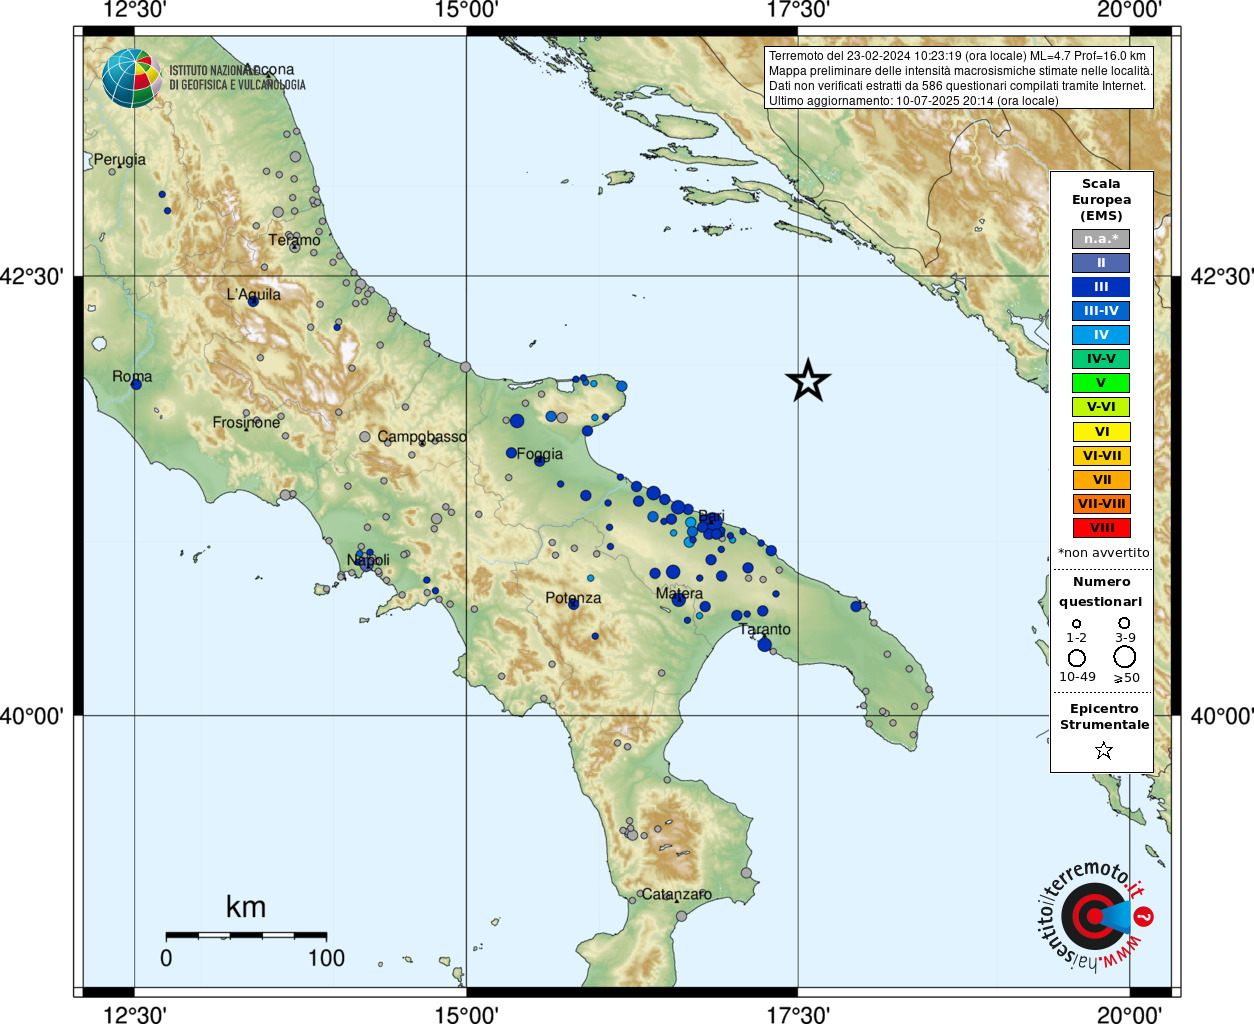The image size is (1254, 1024).
Task: Click the Foggia city label
Action: (x=540, y=454)
